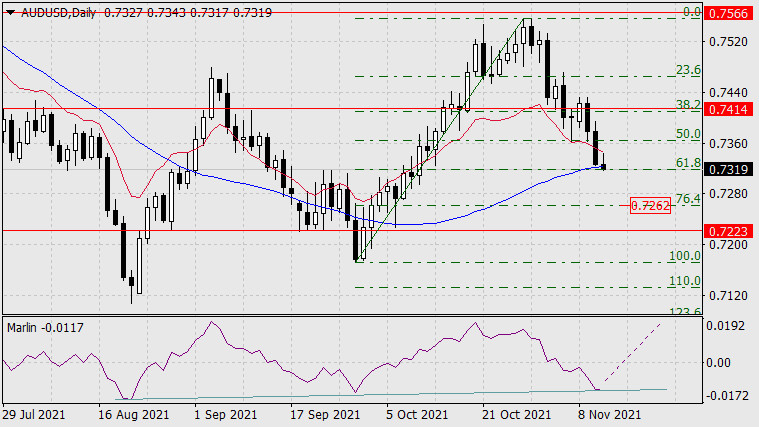Select the AUDUSD,Daily chart title text
Viewport: 759px width, 427px height.
tap(59, 13)
